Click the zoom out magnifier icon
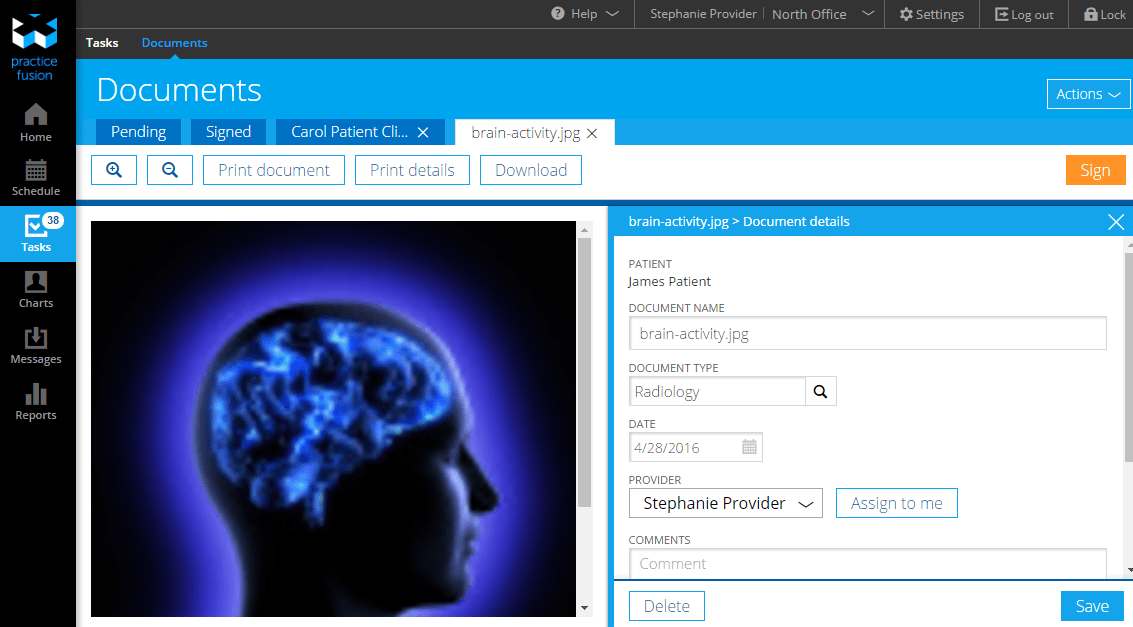The image size is (1133, 627). point(170,170)
